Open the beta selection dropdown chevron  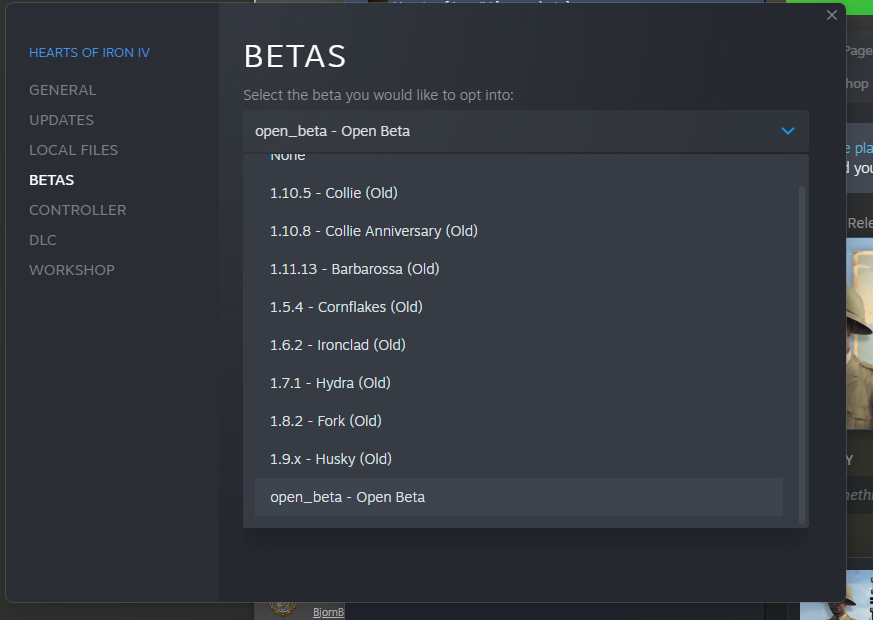click(788, 131)
